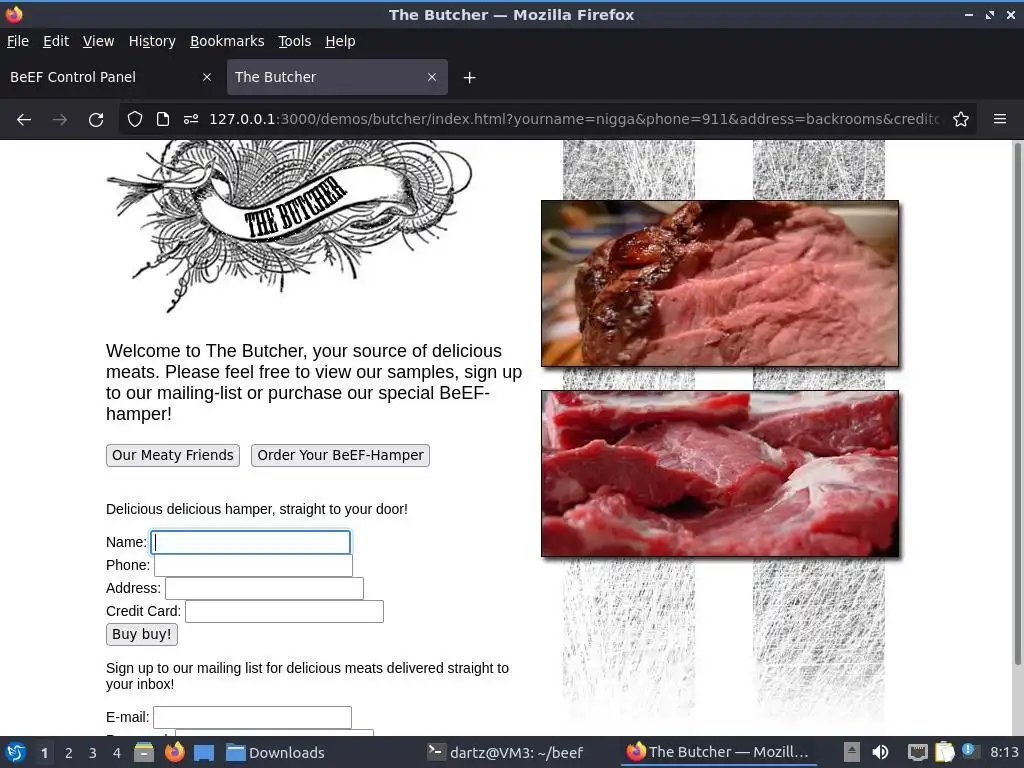
Task: Open the Downloads window from taskbar
Action: (275, 752)
